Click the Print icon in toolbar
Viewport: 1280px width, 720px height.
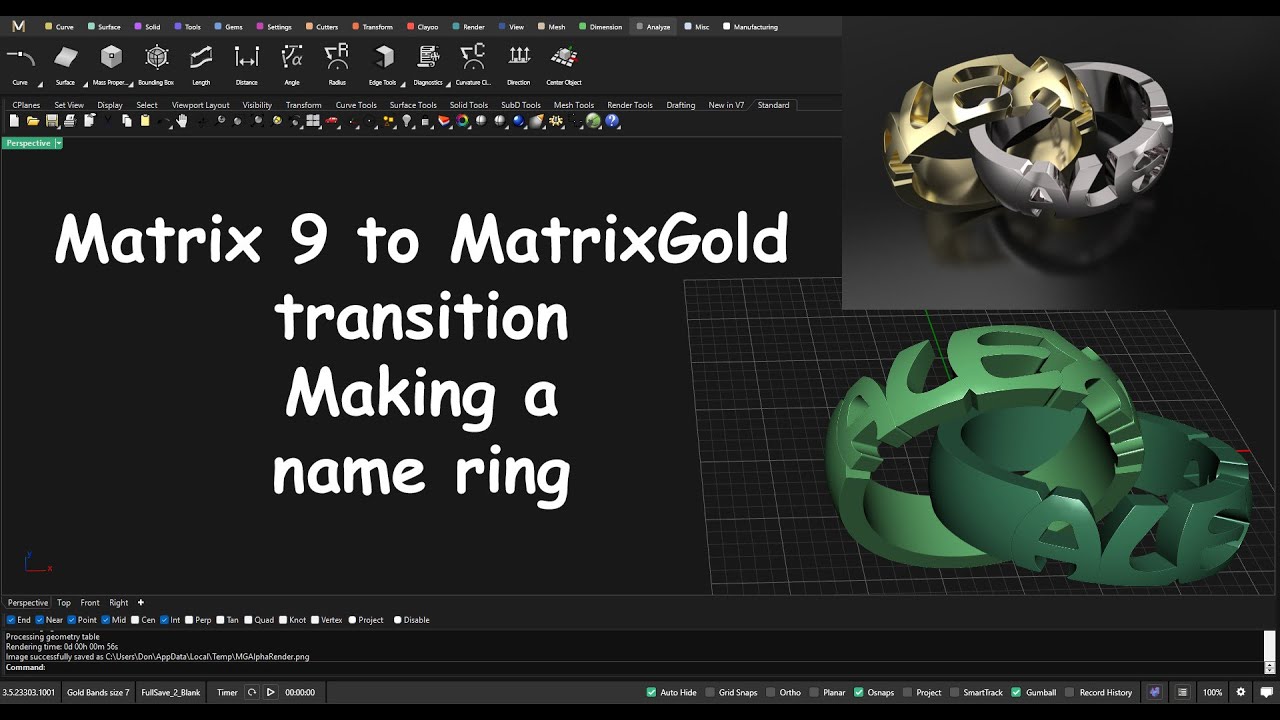tap(69, 121)
